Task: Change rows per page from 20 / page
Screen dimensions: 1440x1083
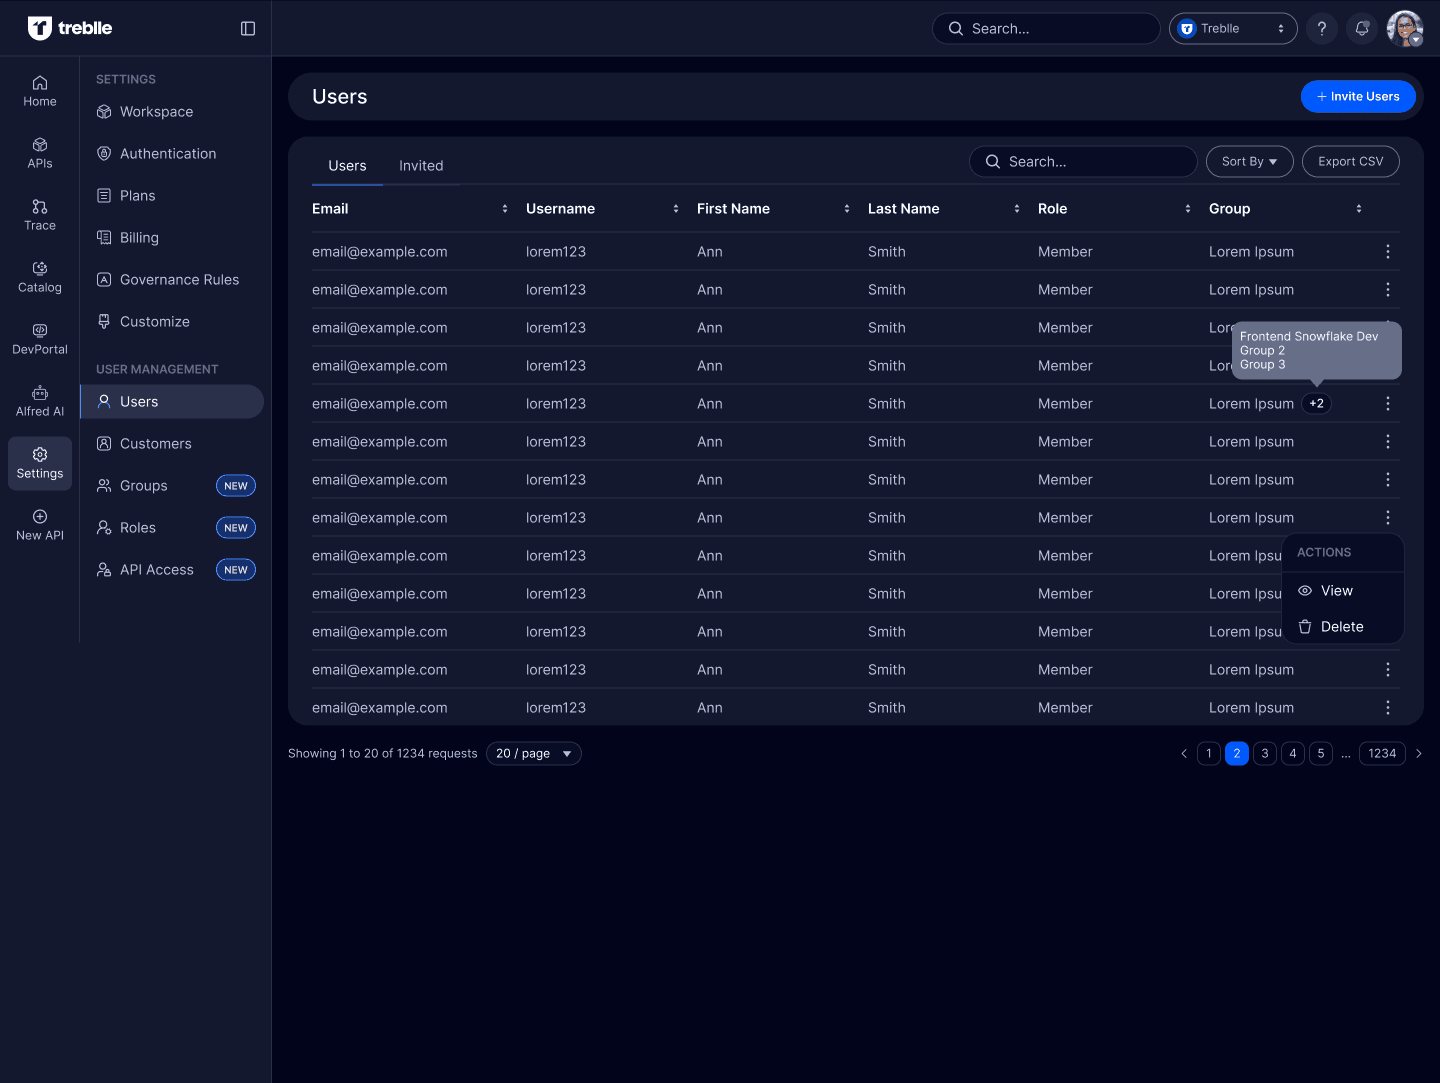Action: [533, 754]
